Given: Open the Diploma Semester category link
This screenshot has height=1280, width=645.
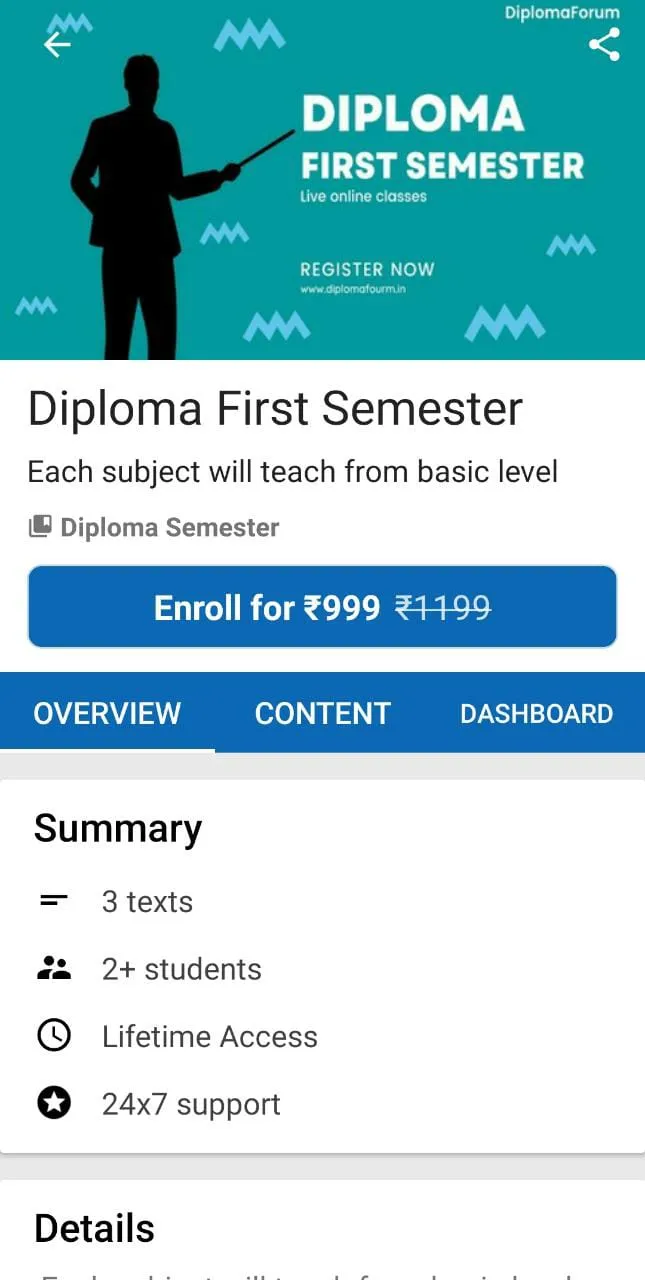Looking at the screenshot, I should (170, 527).
